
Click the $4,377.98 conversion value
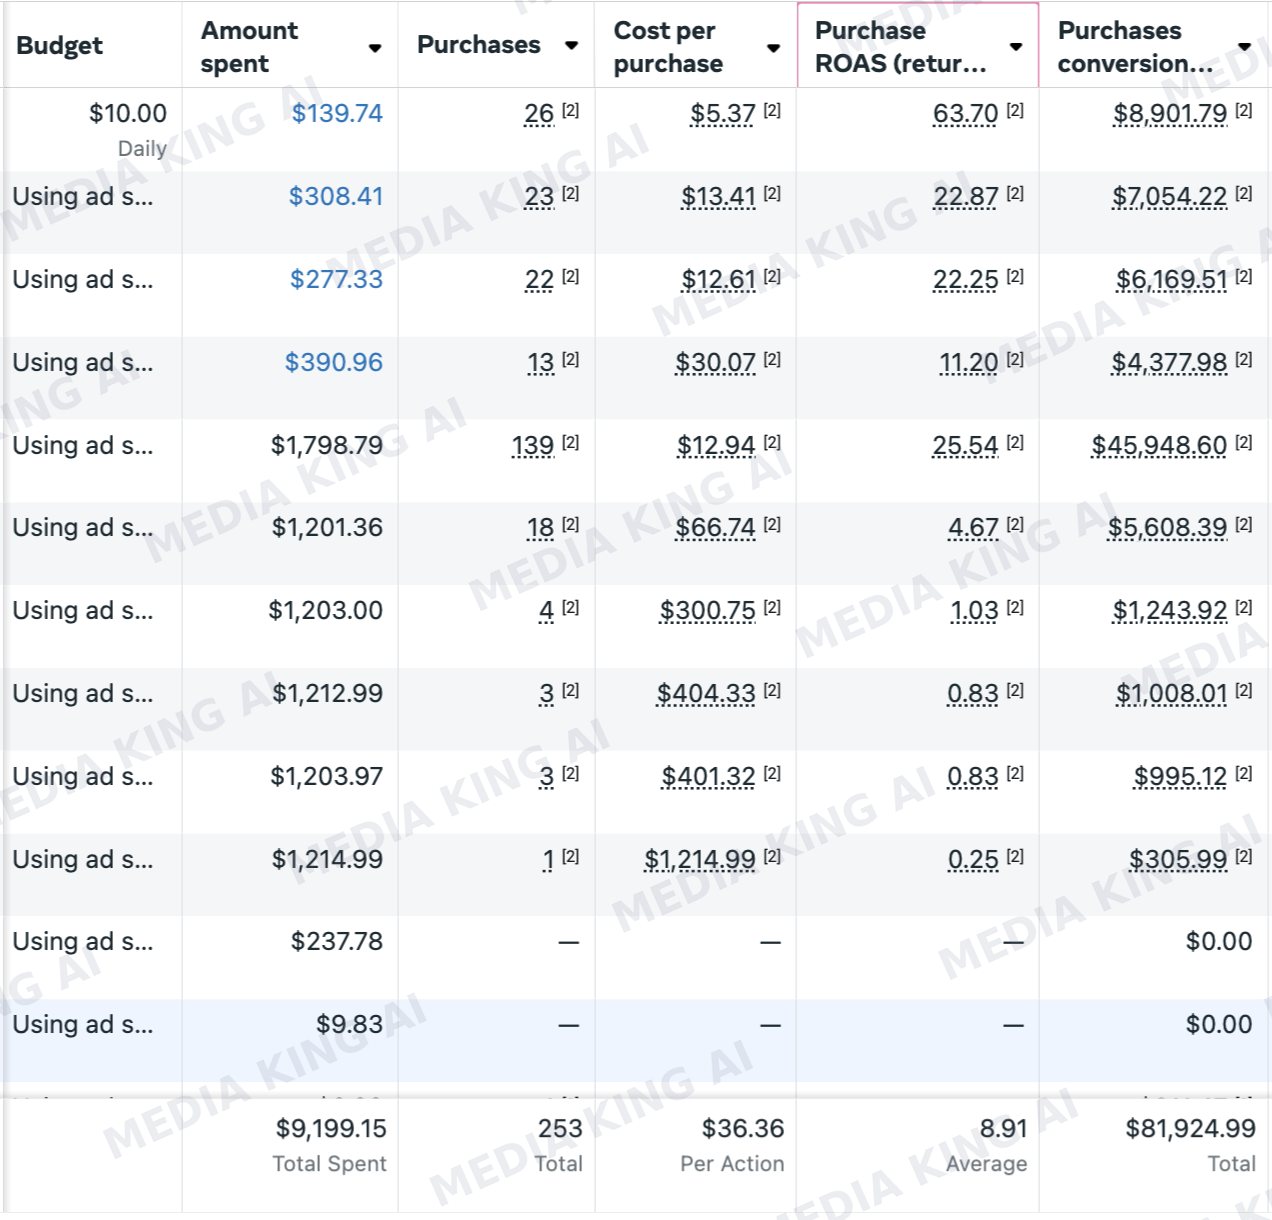[x=1169, y=363]
